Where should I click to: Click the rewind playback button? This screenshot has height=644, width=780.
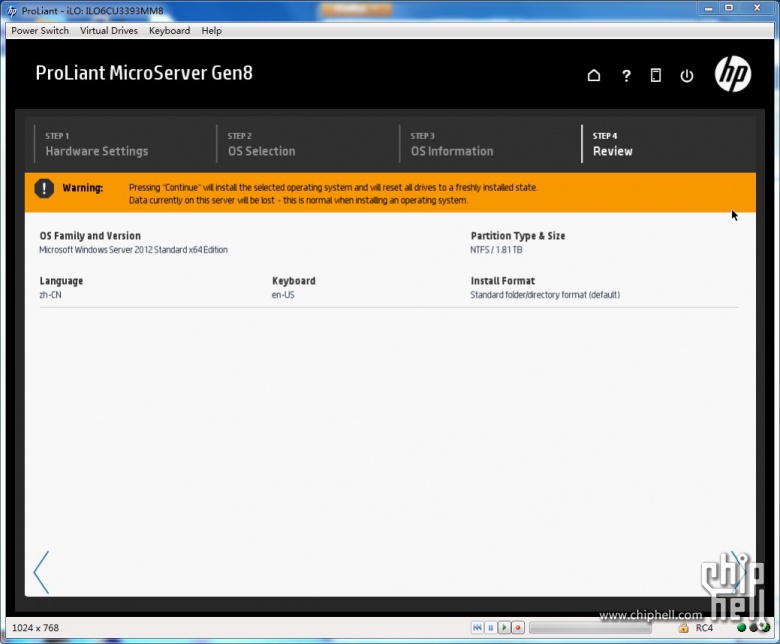point(477,628)
